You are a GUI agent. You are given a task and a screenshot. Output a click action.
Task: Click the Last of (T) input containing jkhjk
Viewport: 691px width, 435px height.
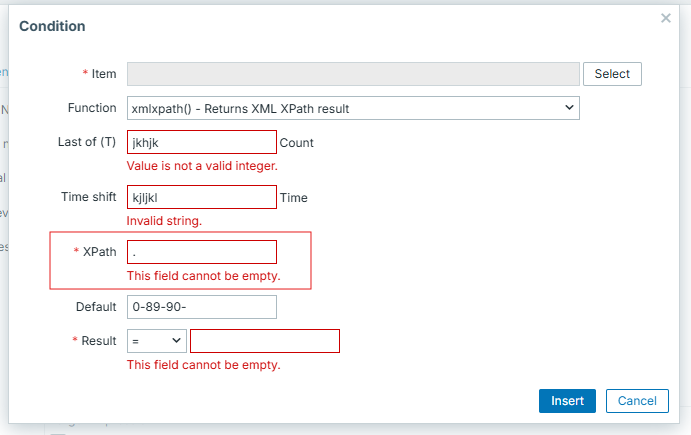pos(201,143)
